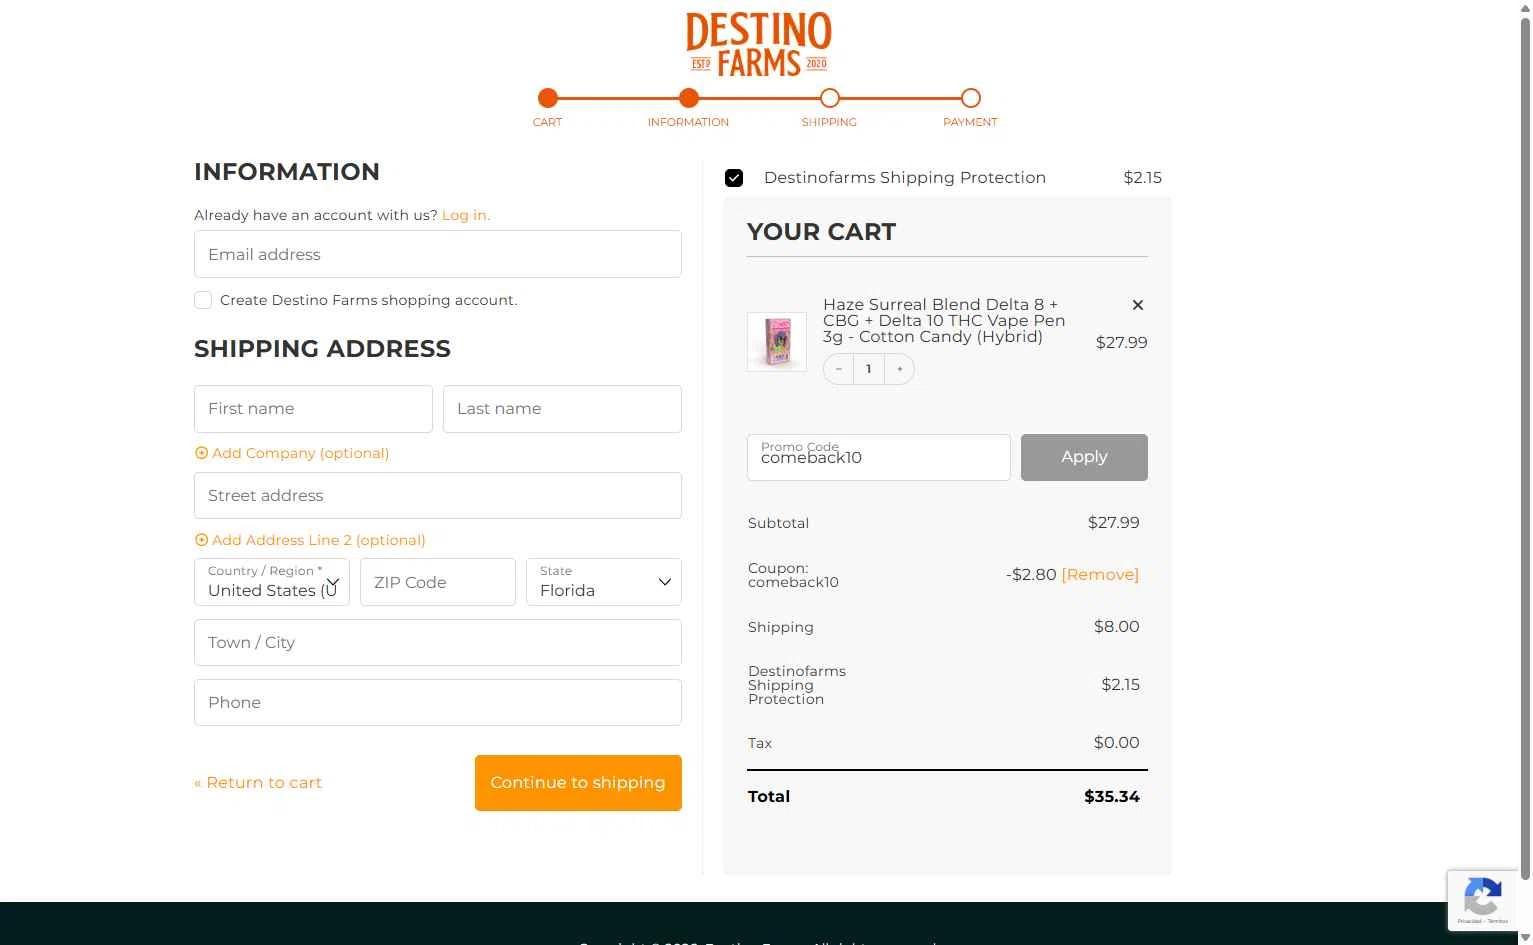Click the Total amount $35.34

click(1112, 797)
